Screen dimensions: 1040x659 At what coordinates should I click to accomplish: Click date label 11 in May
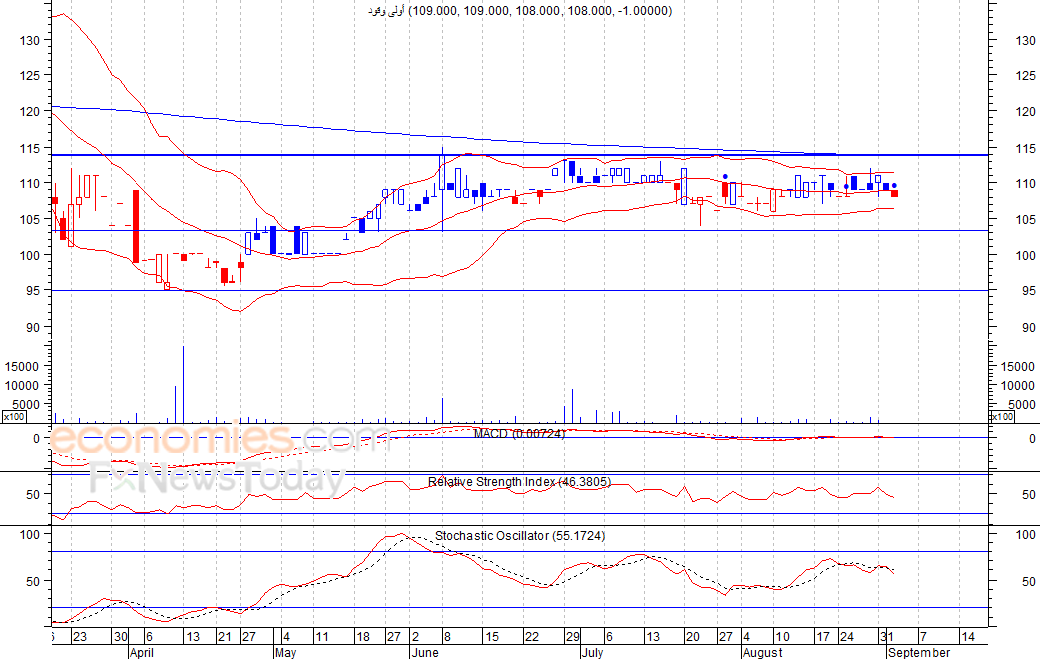(322, 636)
